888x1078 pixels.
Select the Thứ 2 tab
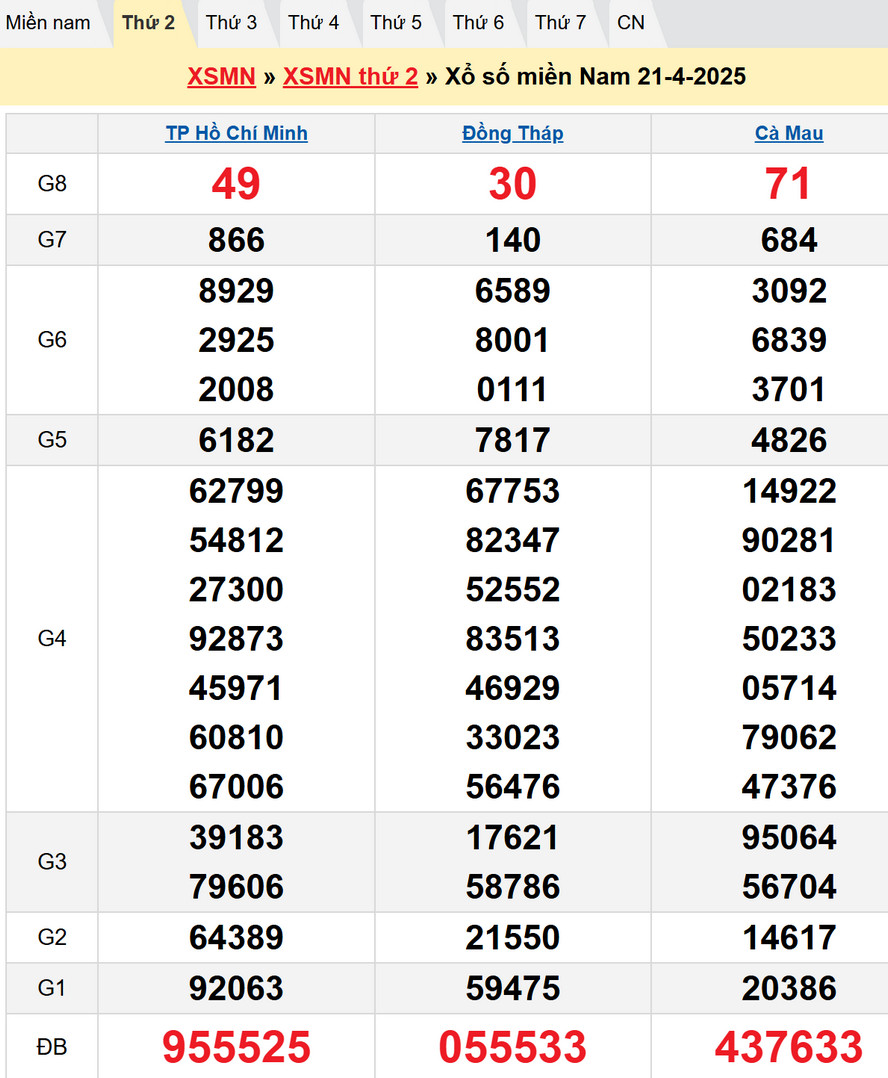coord(148,23)
